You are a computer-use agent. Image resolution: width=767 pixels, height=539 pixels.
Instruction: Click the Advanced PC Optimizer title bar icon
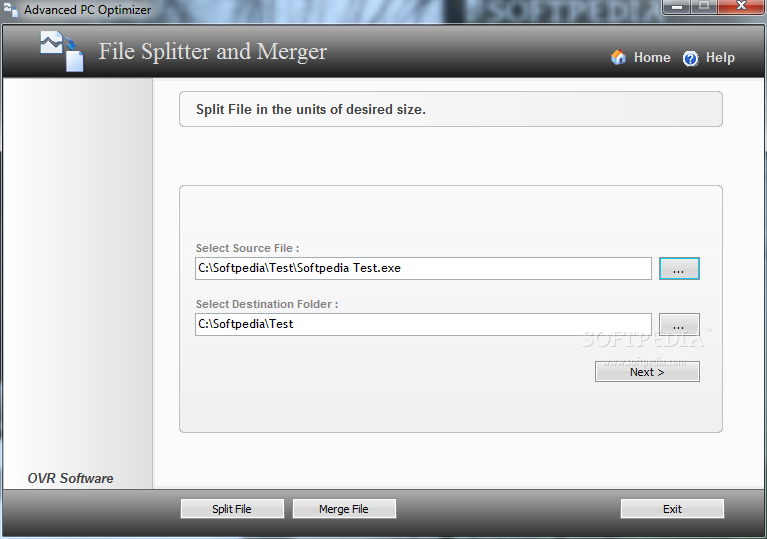click(11, 9)
